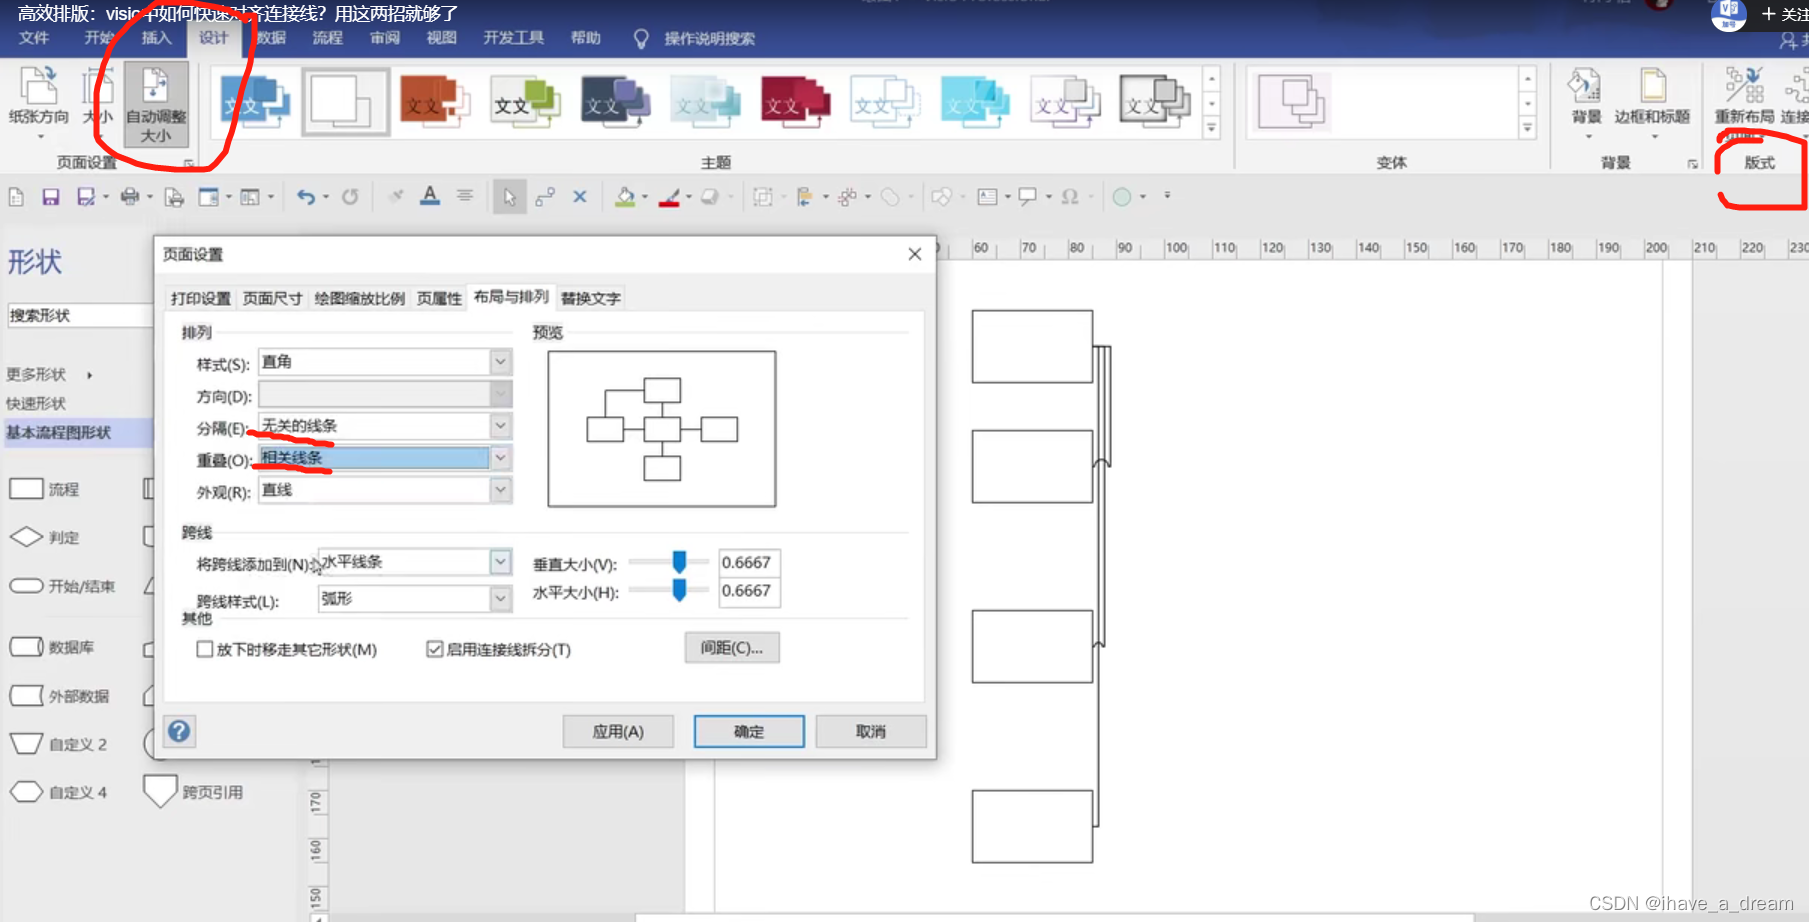
Task: Toggle 'Enable connector splitting' (启用连接线拆分) checkbox
Action: 435,649
